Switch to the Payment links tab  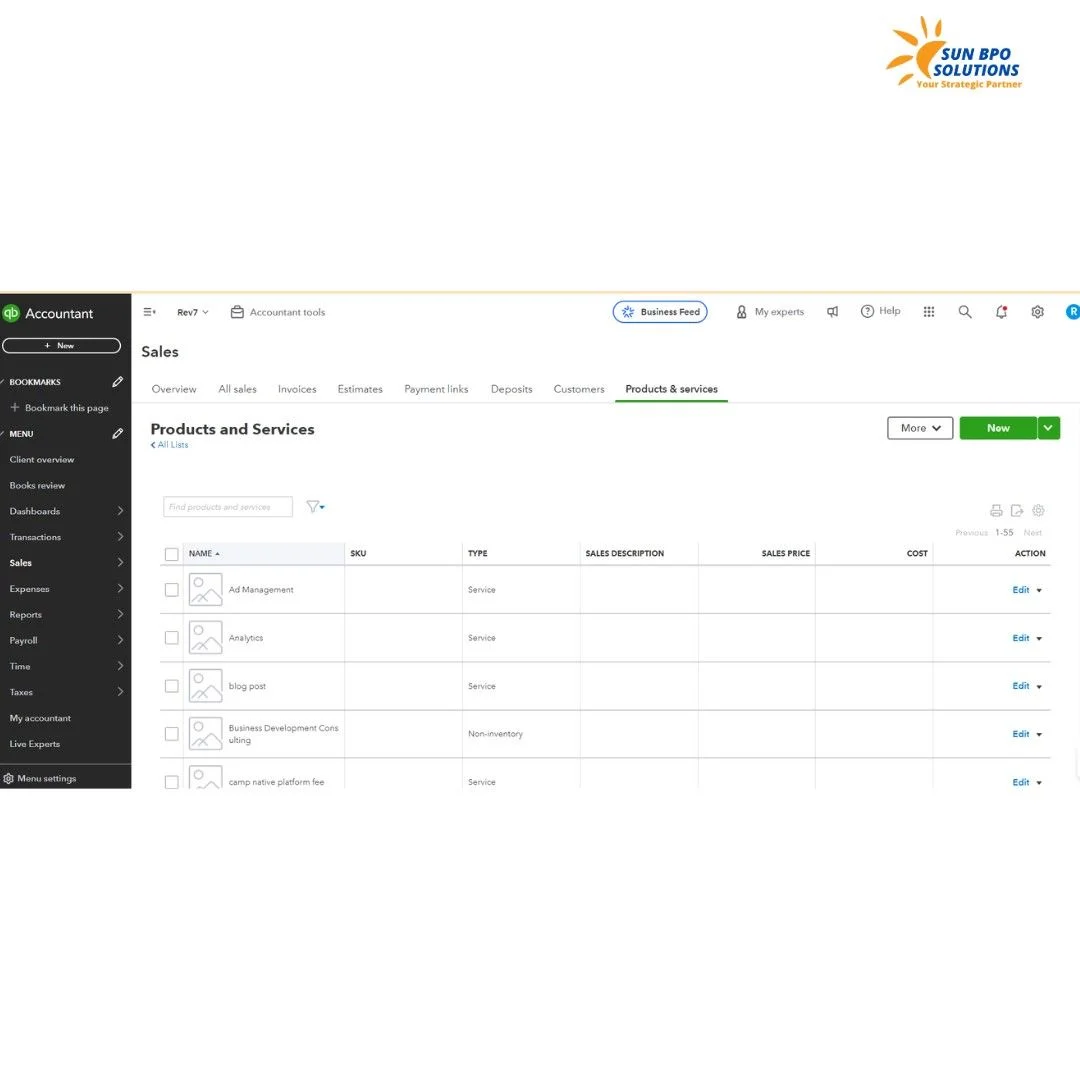coord(436,389)
